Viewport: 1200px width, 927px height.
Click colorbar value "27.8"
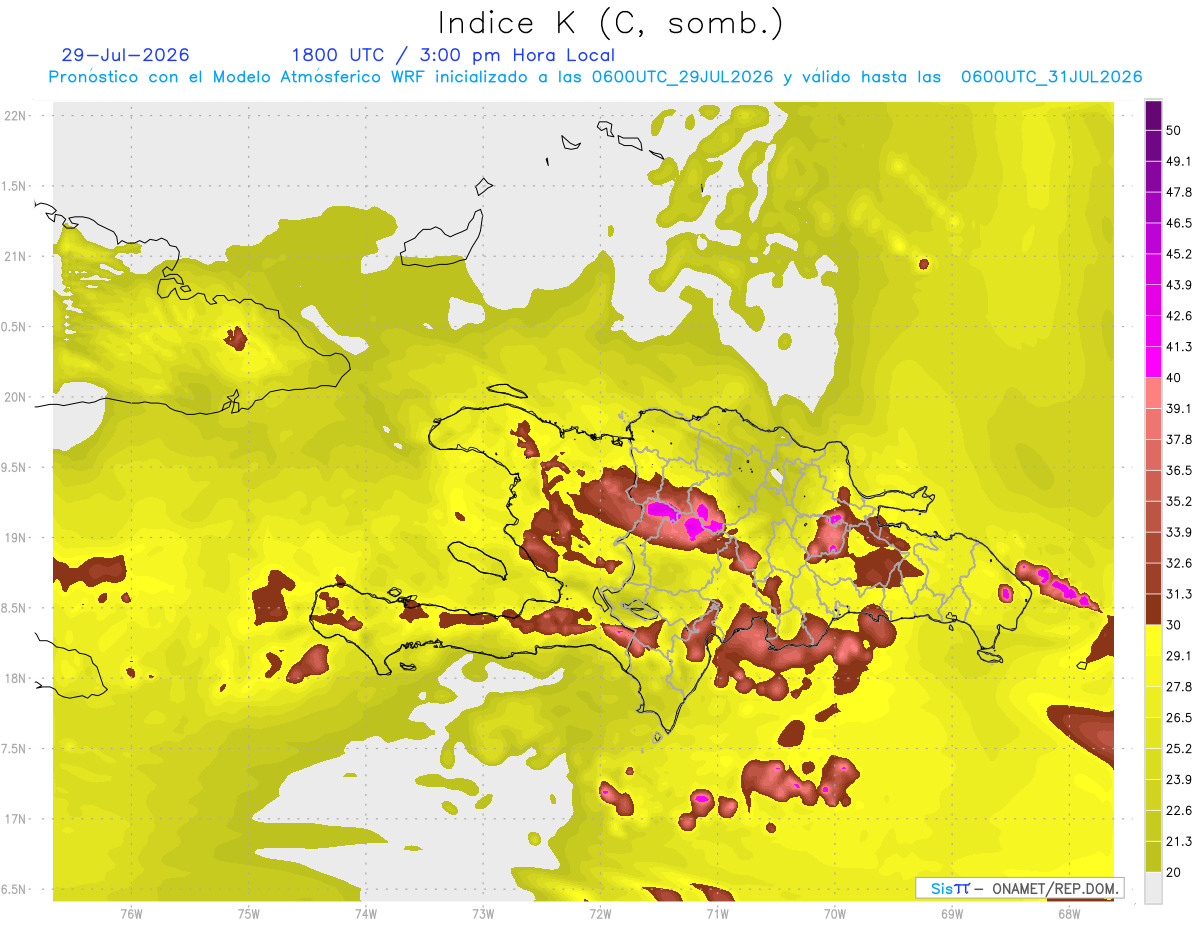1178,686
